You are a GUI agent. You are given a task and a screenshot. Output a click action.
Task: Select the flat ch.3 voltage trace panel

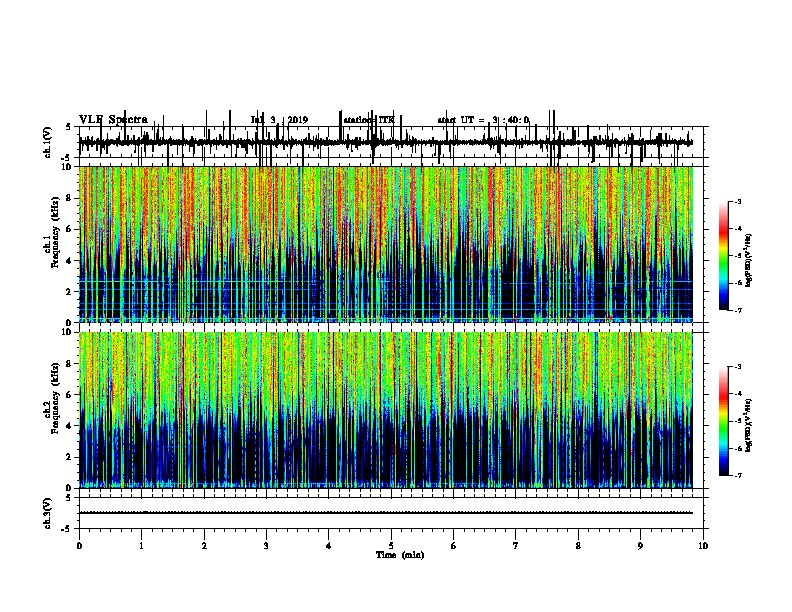point(391,513)
